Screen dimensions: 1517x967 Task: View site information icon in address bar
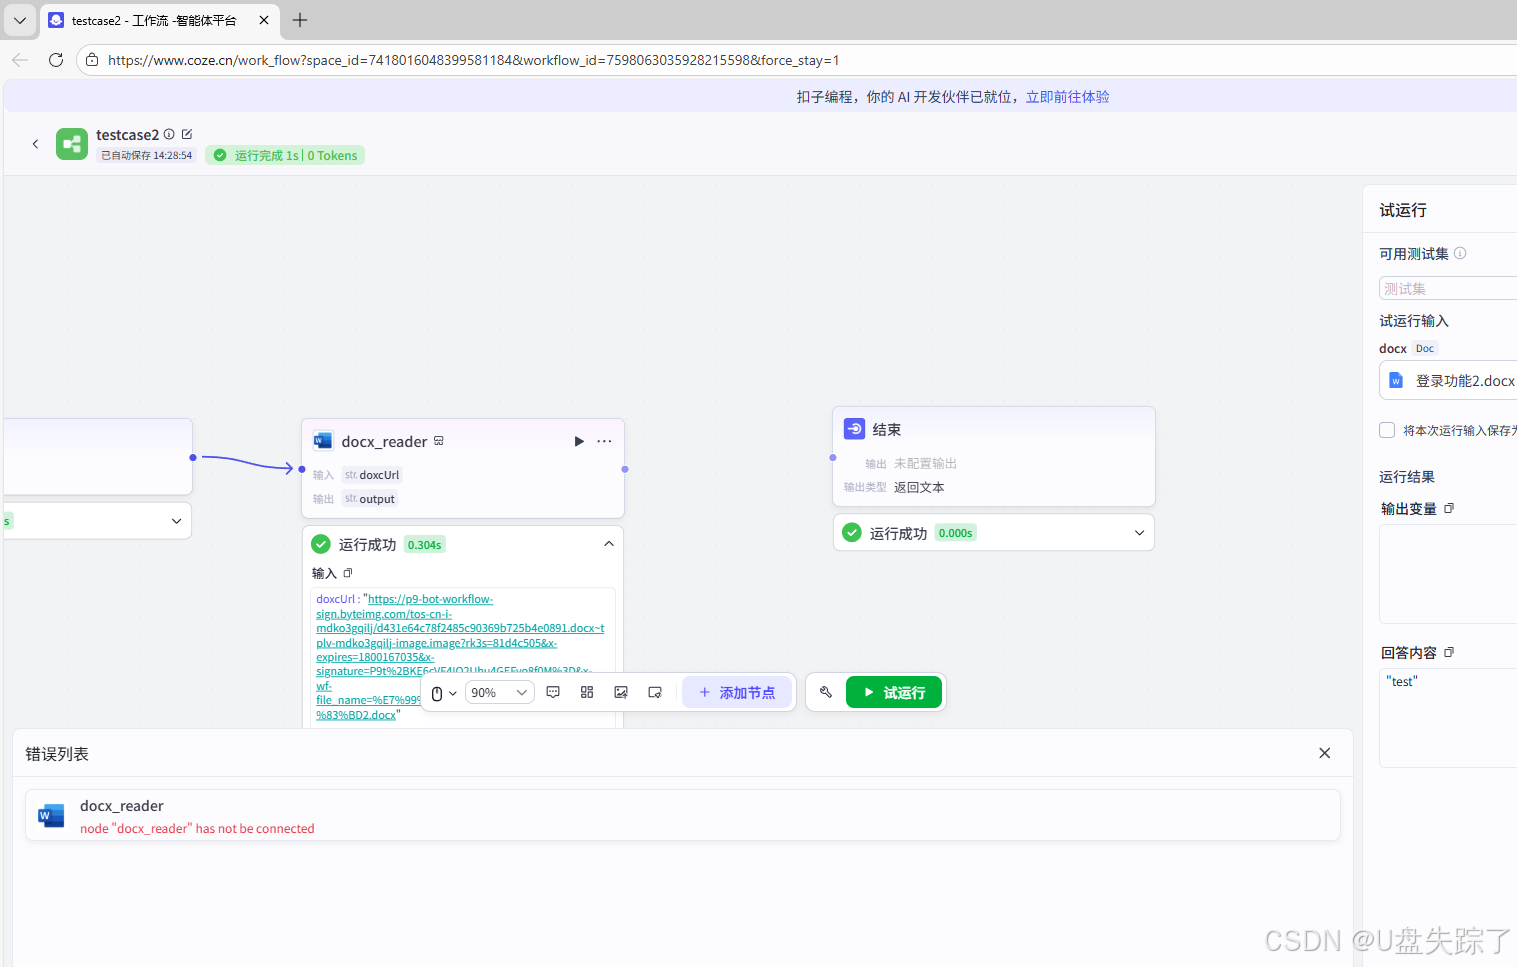(x=92, y=60)
